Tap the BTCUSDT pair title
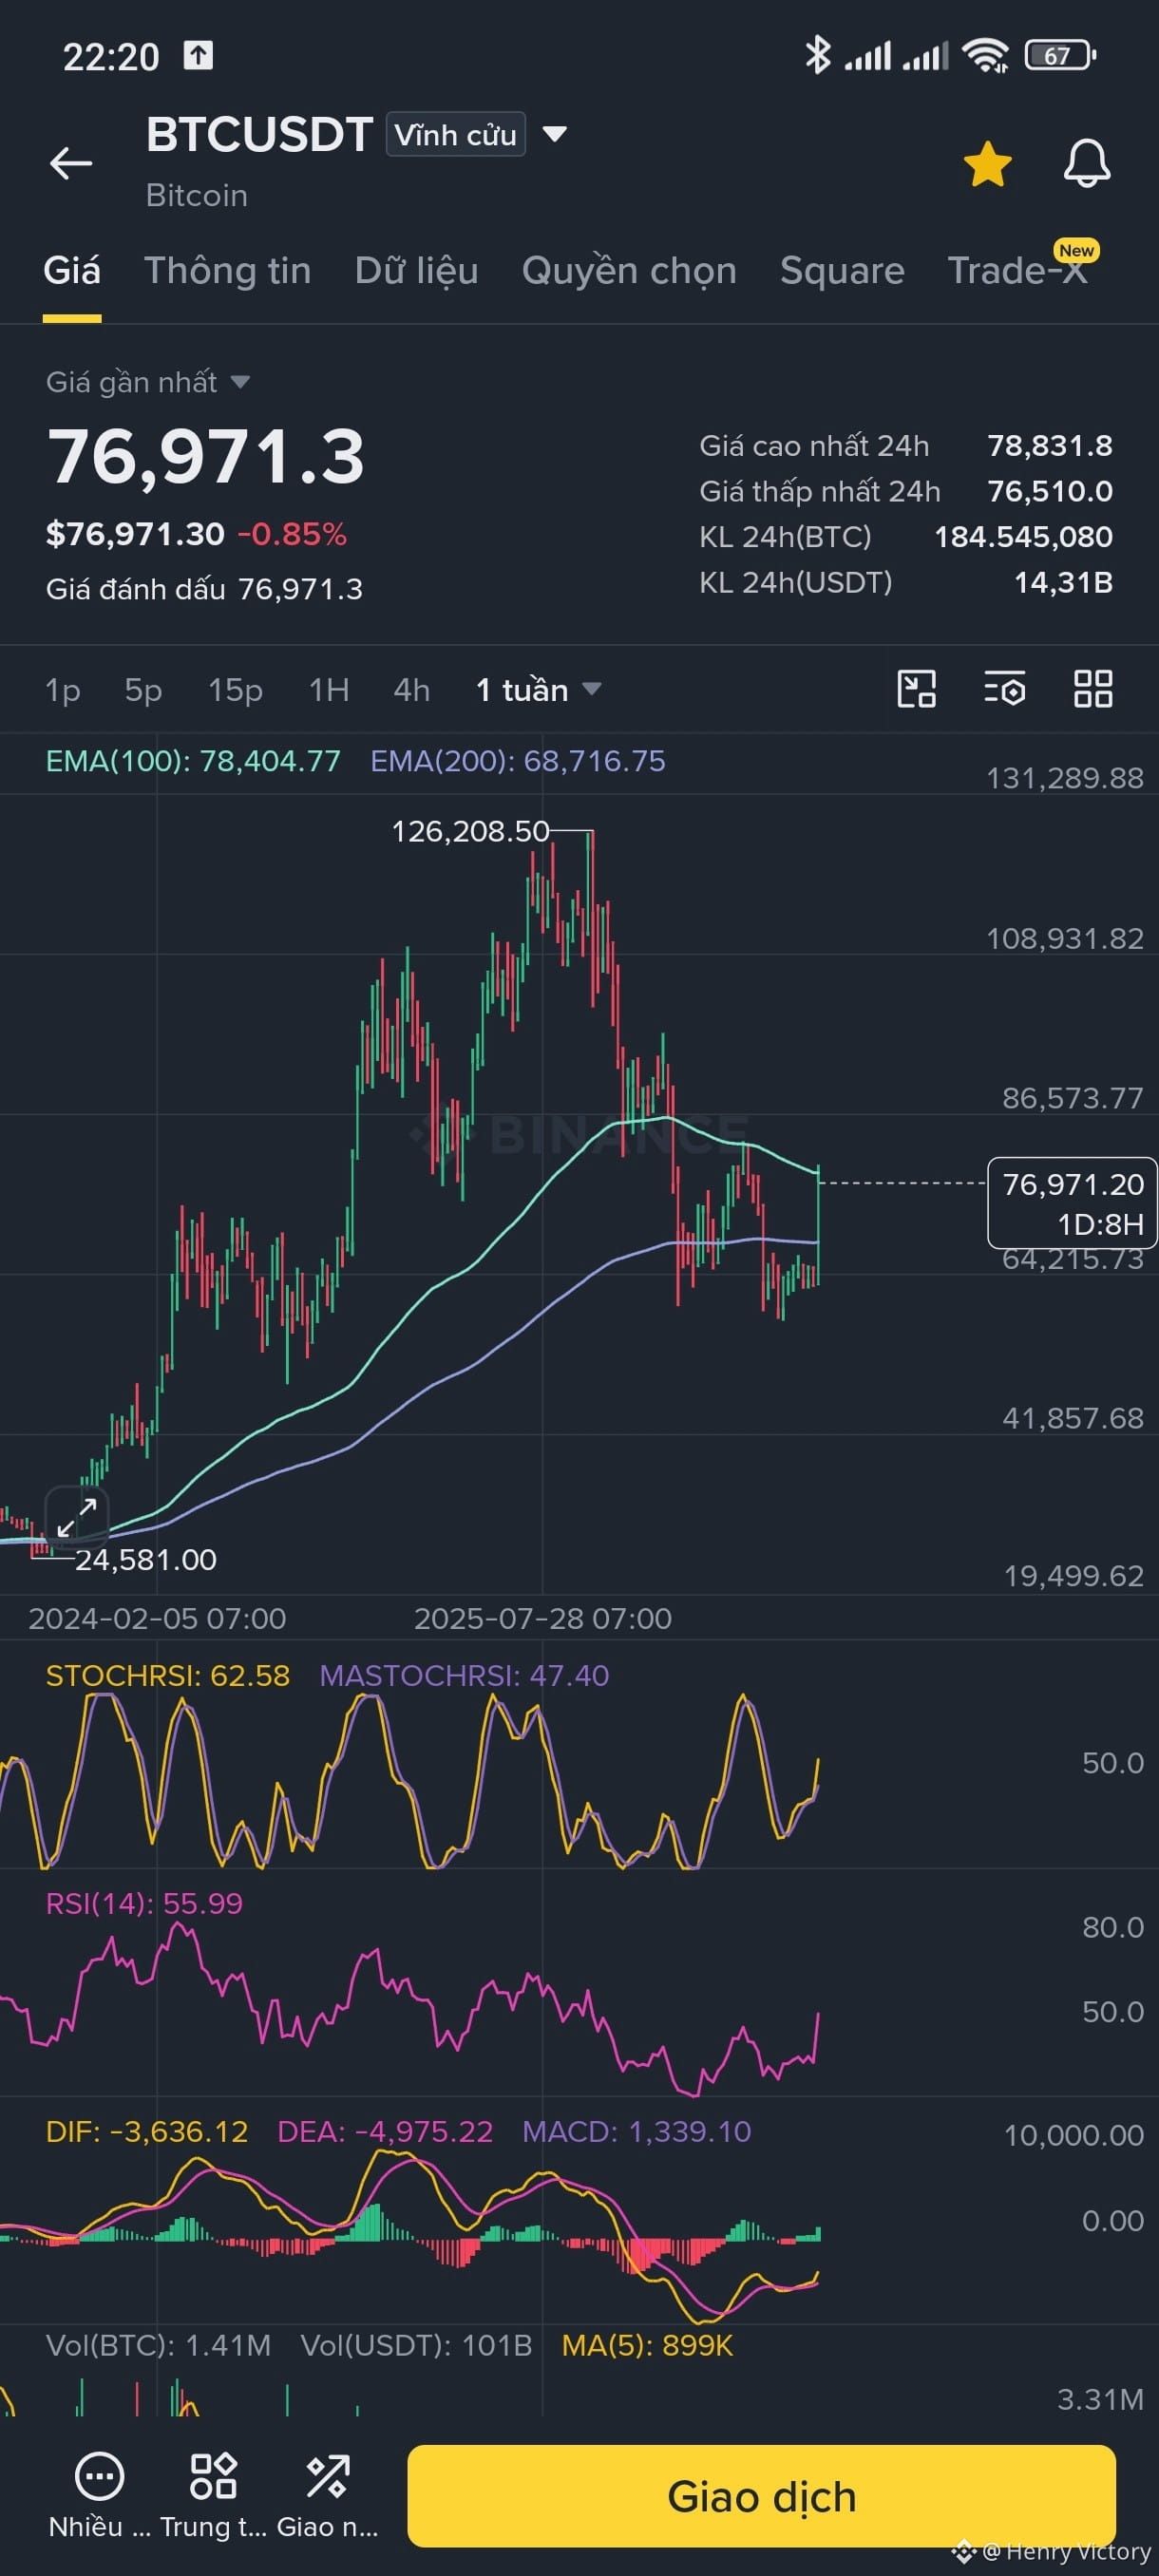Image resolution: width=1159 pixels, height=2576 pixels. [260, 134]
